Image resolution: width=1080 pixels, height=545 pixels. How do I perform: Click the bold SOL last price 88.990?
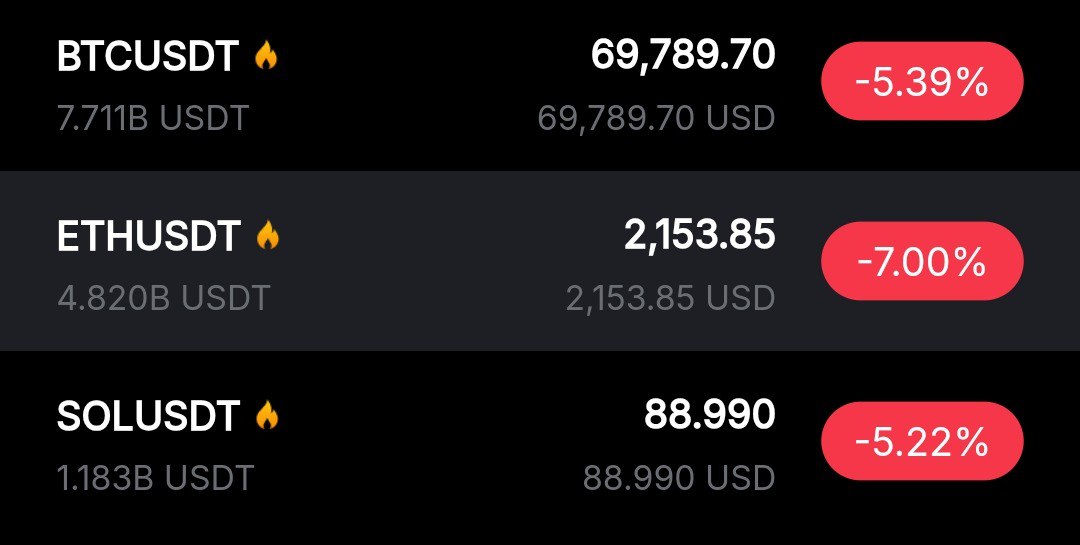pyautogui.click(x=709, y=415)
